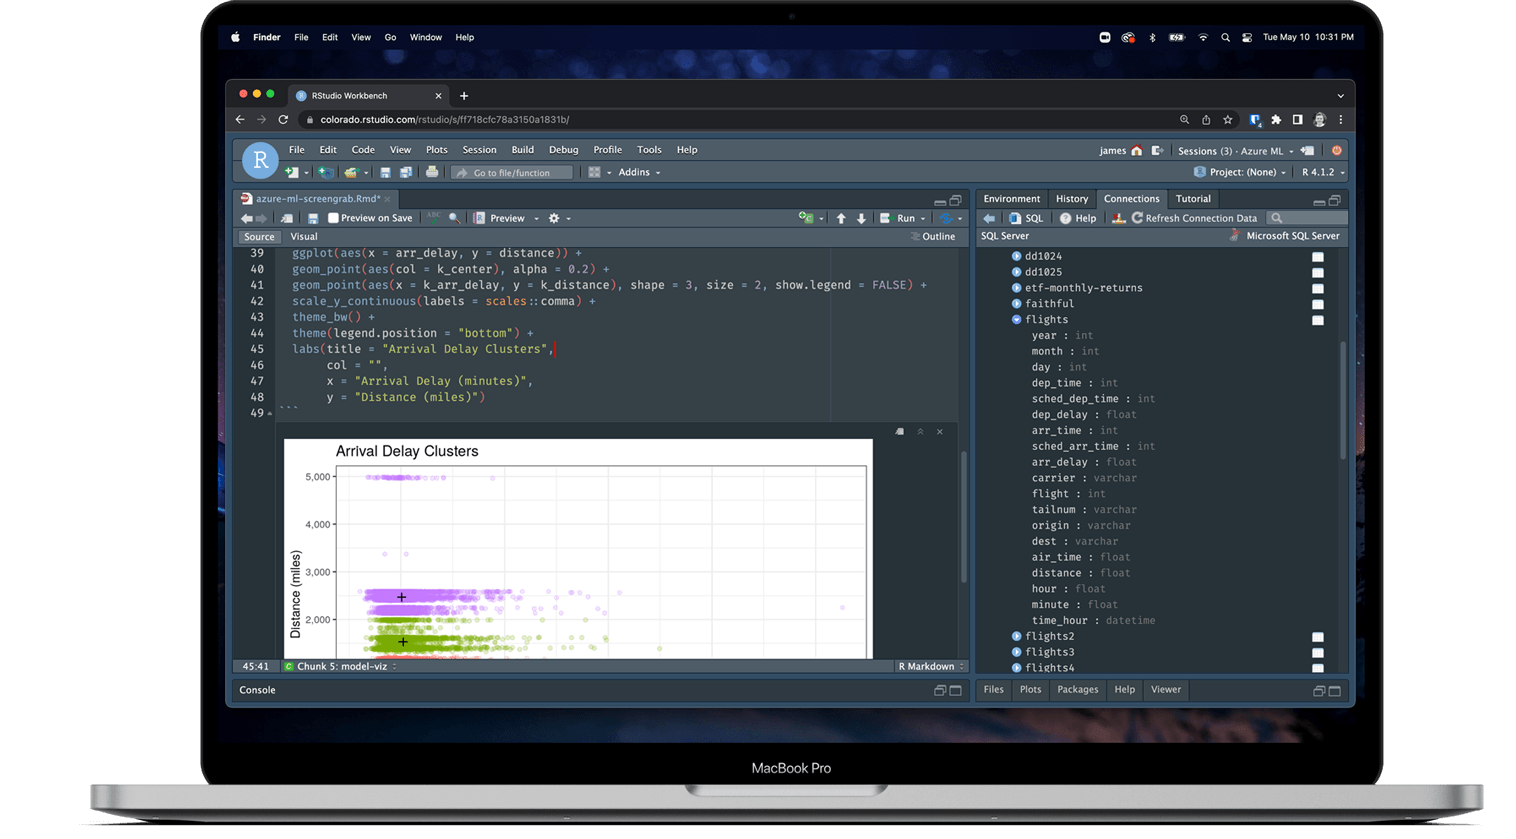Click the quit session power icon

[x=1336, y=151]
